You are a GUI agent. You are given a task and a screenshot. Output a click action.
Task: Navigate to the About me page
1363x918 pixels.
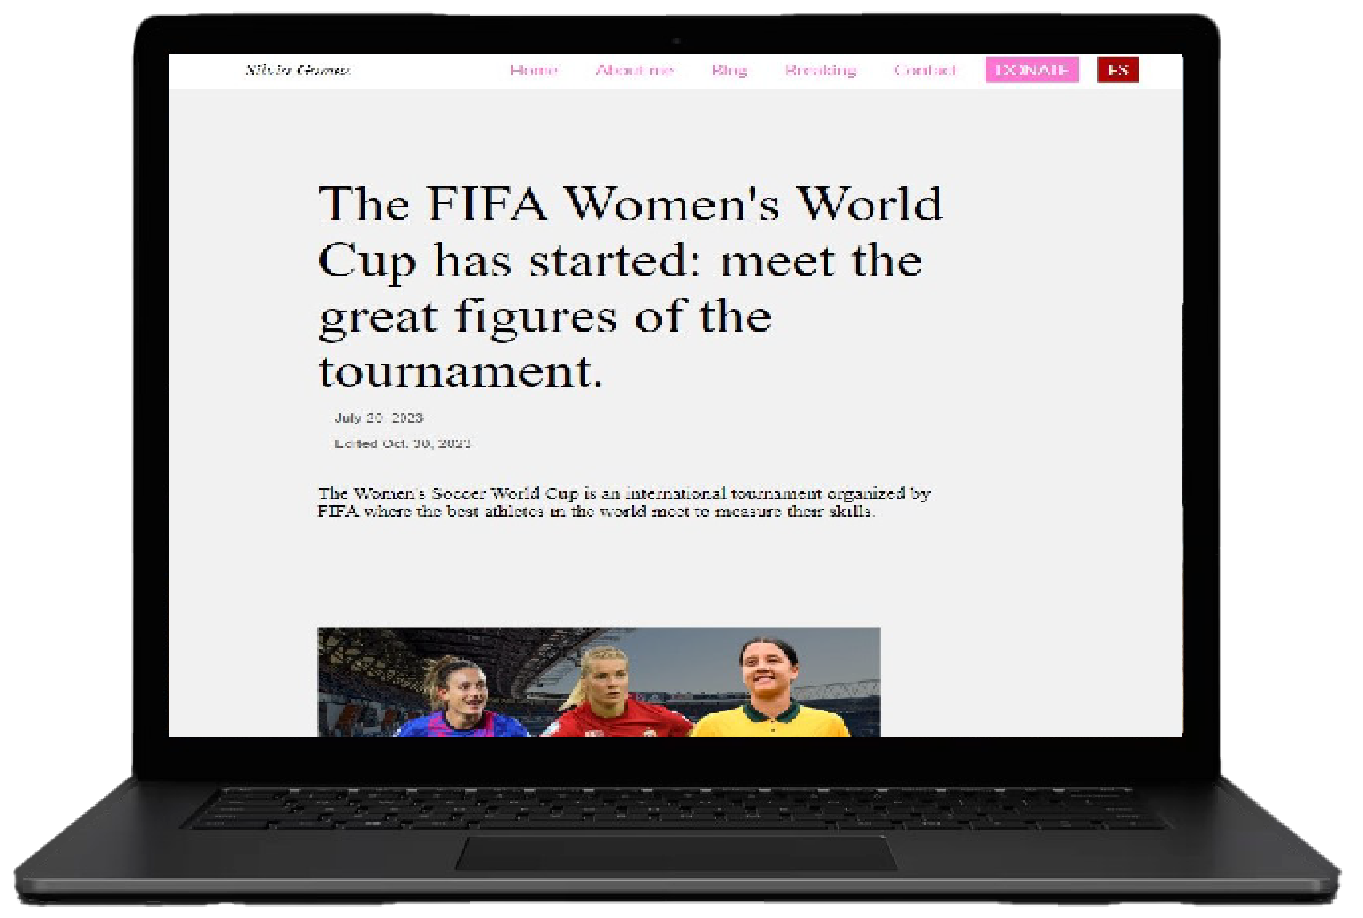pos(635,70)
